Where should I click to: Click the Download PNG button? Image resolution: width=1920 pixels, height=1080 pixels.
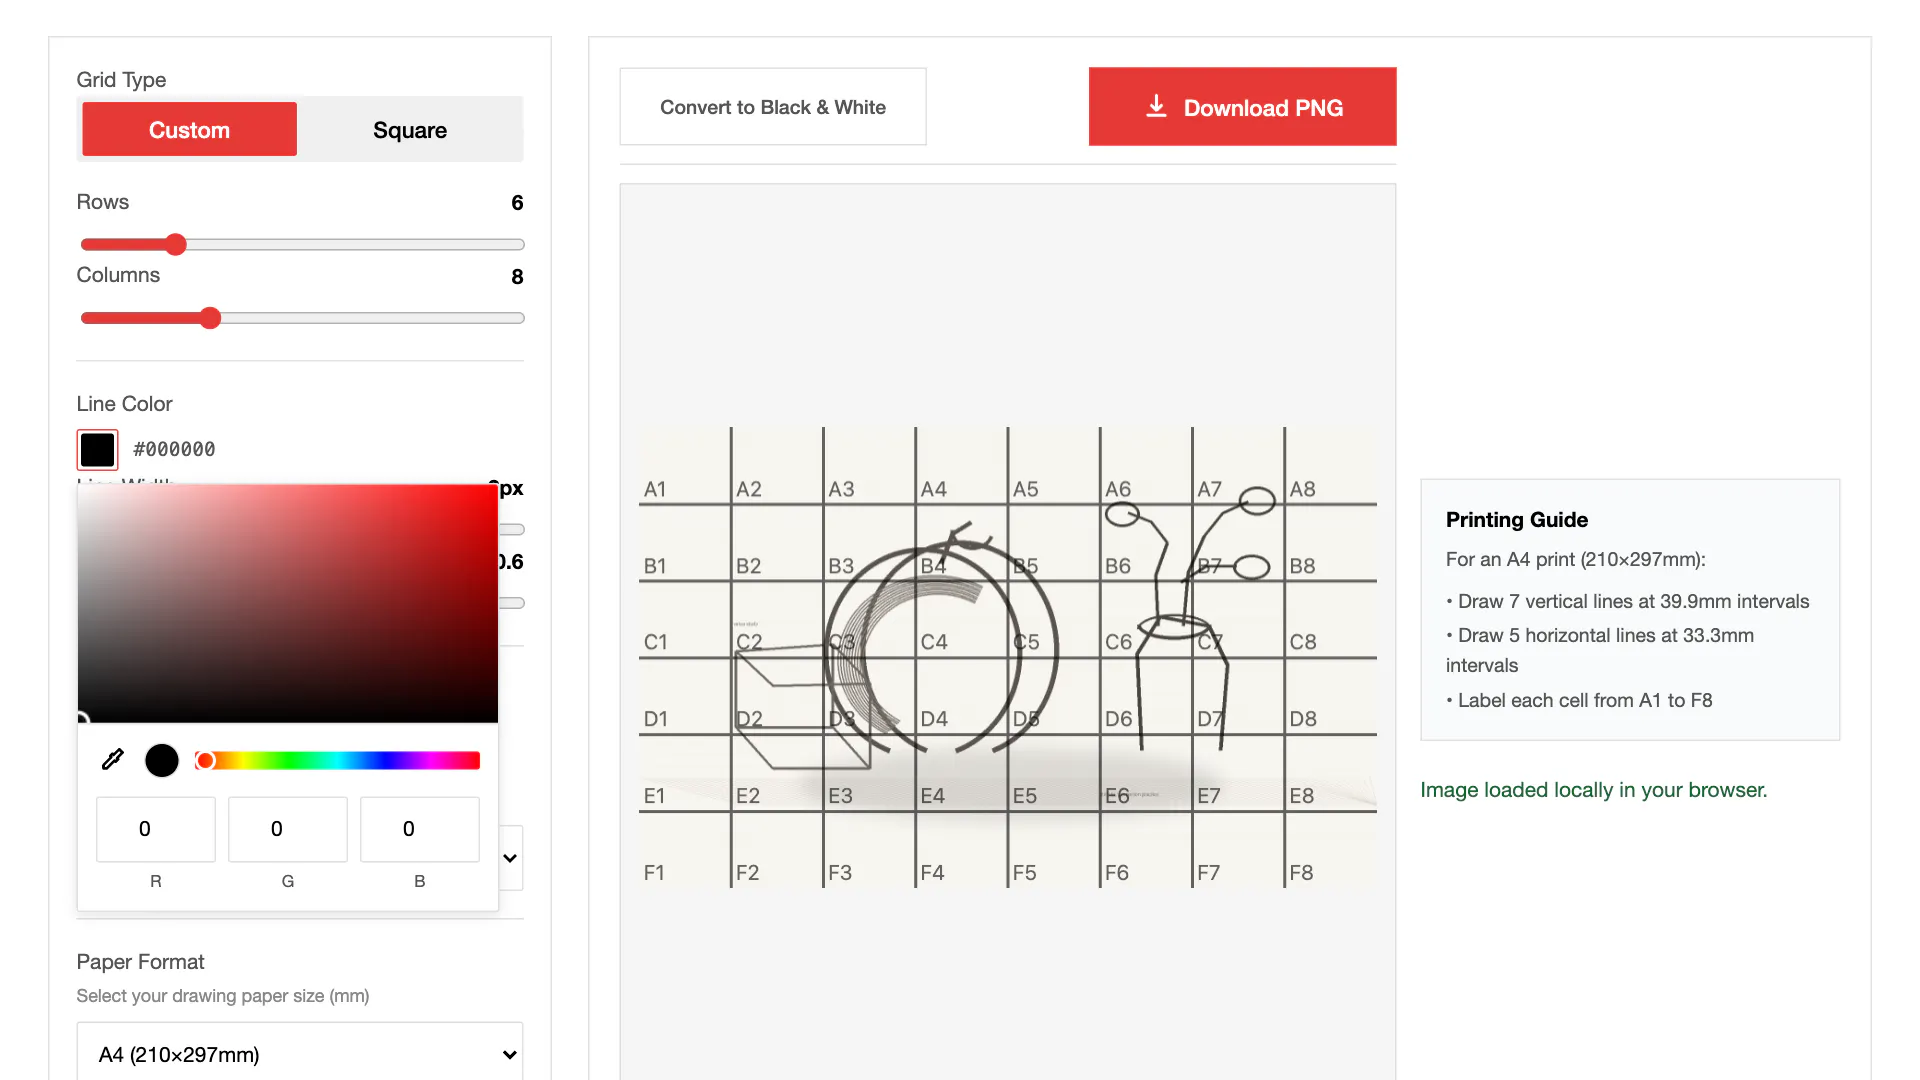click(1242, 107)
